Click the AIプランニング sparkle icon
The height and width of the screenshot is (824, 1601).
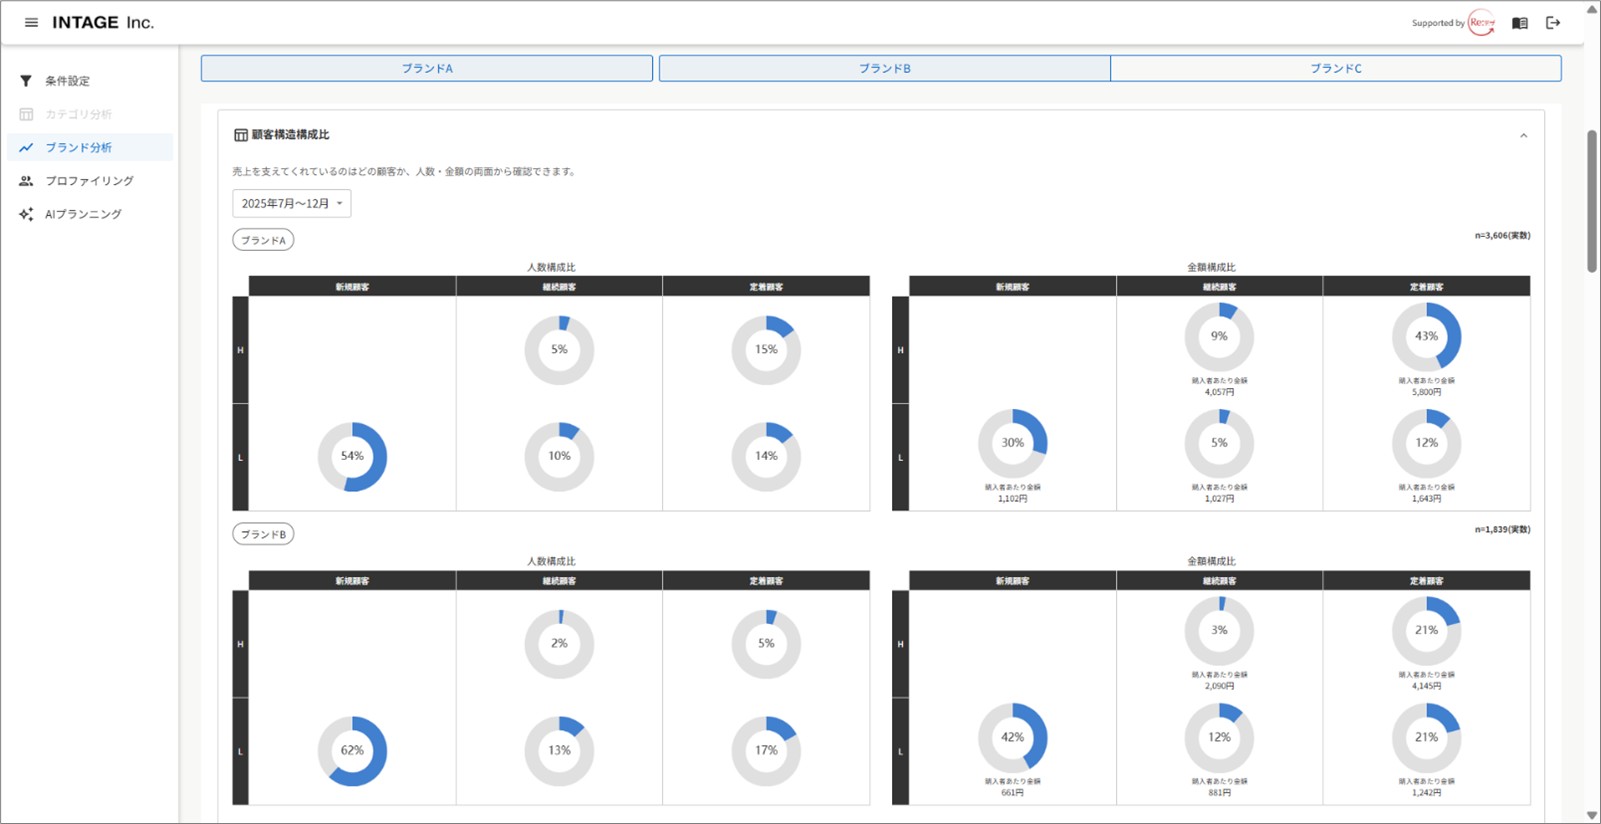(x=26, y=214)
